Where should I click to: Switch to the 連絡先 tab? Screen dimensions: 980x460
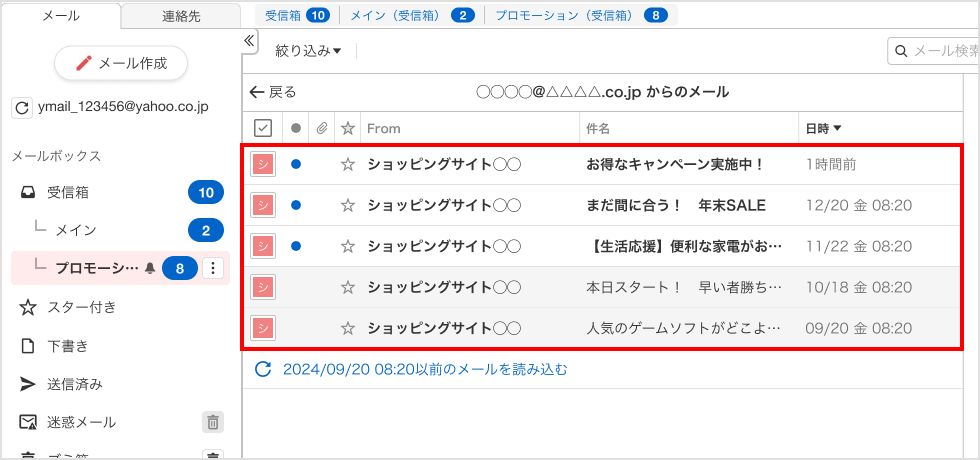tap(181, 16)
